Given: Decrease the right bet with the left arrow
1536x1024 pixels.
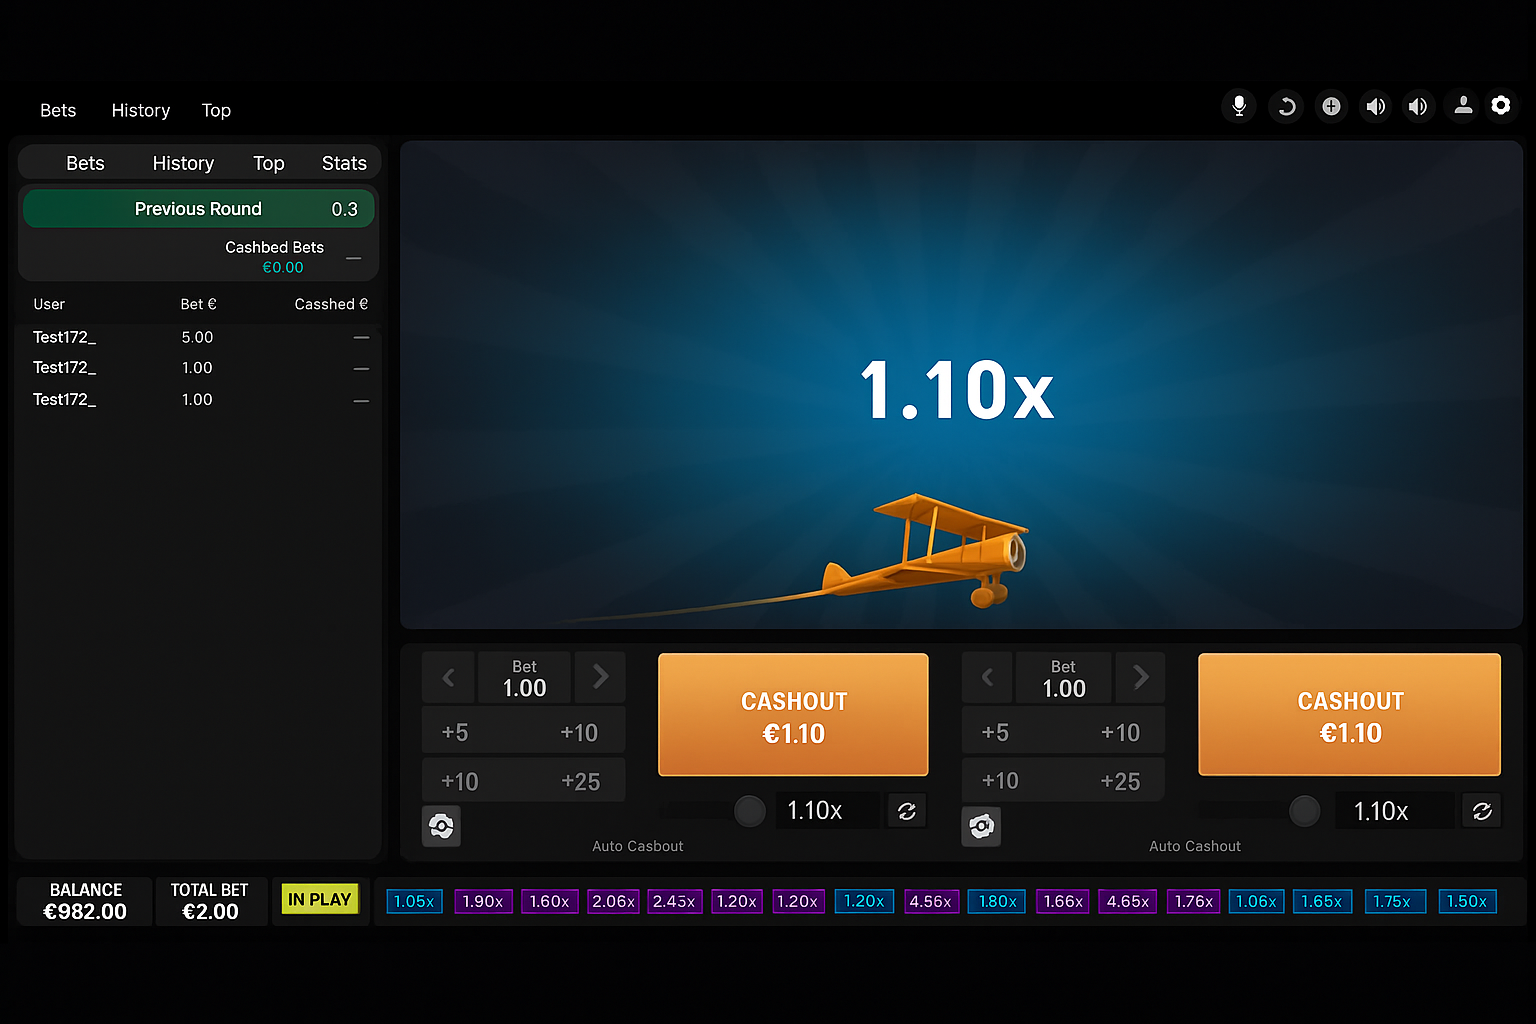Looking at the screenshot, I should [x=987, y=677].
